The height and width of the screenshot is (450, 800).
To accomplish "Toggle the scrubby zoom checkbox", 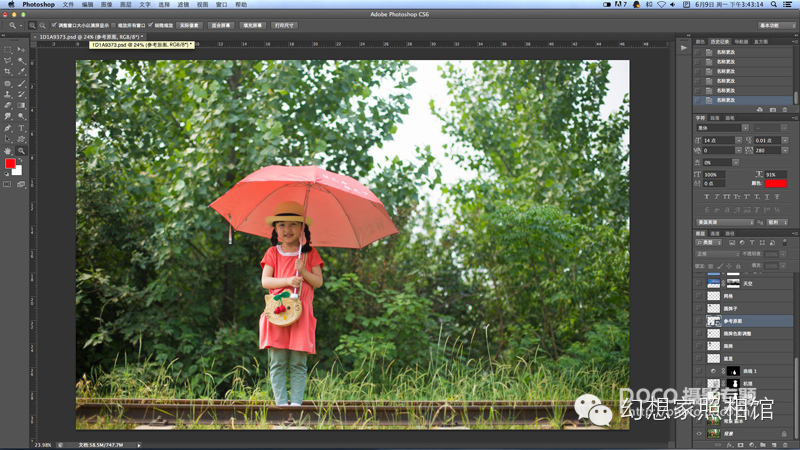I will [151, 25].
